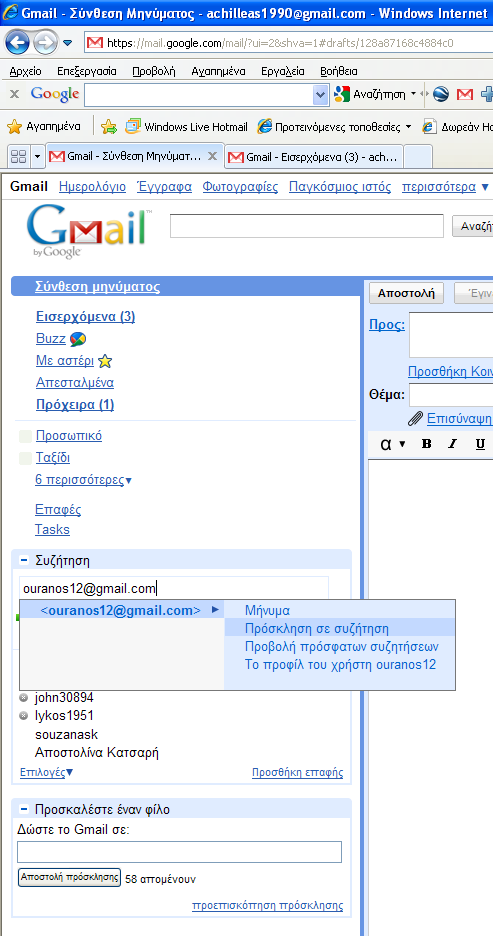Click the address bar URL field
The image size is (493, 936).
[288, 42]
